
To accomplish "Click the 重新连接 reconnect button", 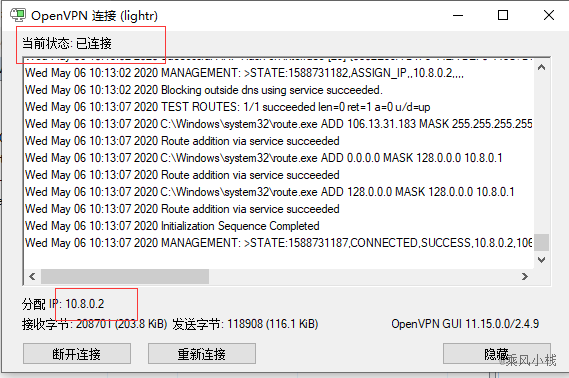I will 202,354.
